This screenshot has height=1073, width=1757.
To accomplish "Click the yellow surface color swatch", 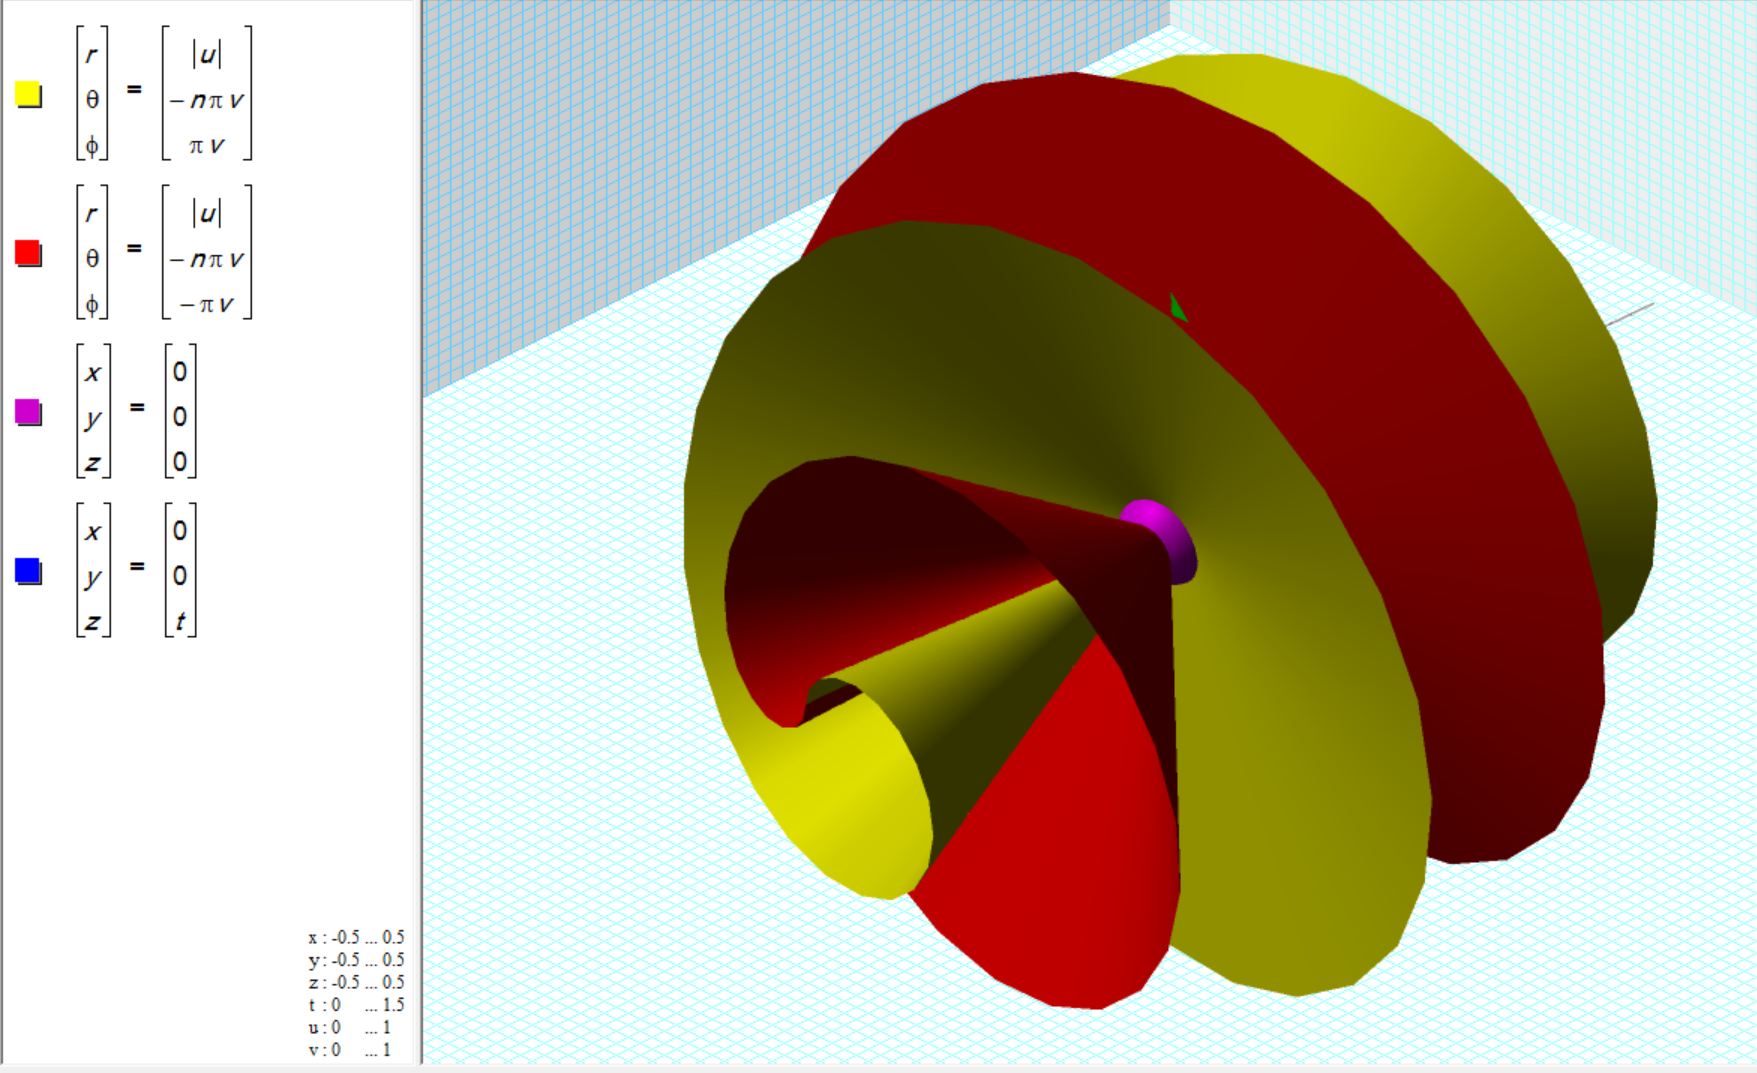I will pos(29,95).
